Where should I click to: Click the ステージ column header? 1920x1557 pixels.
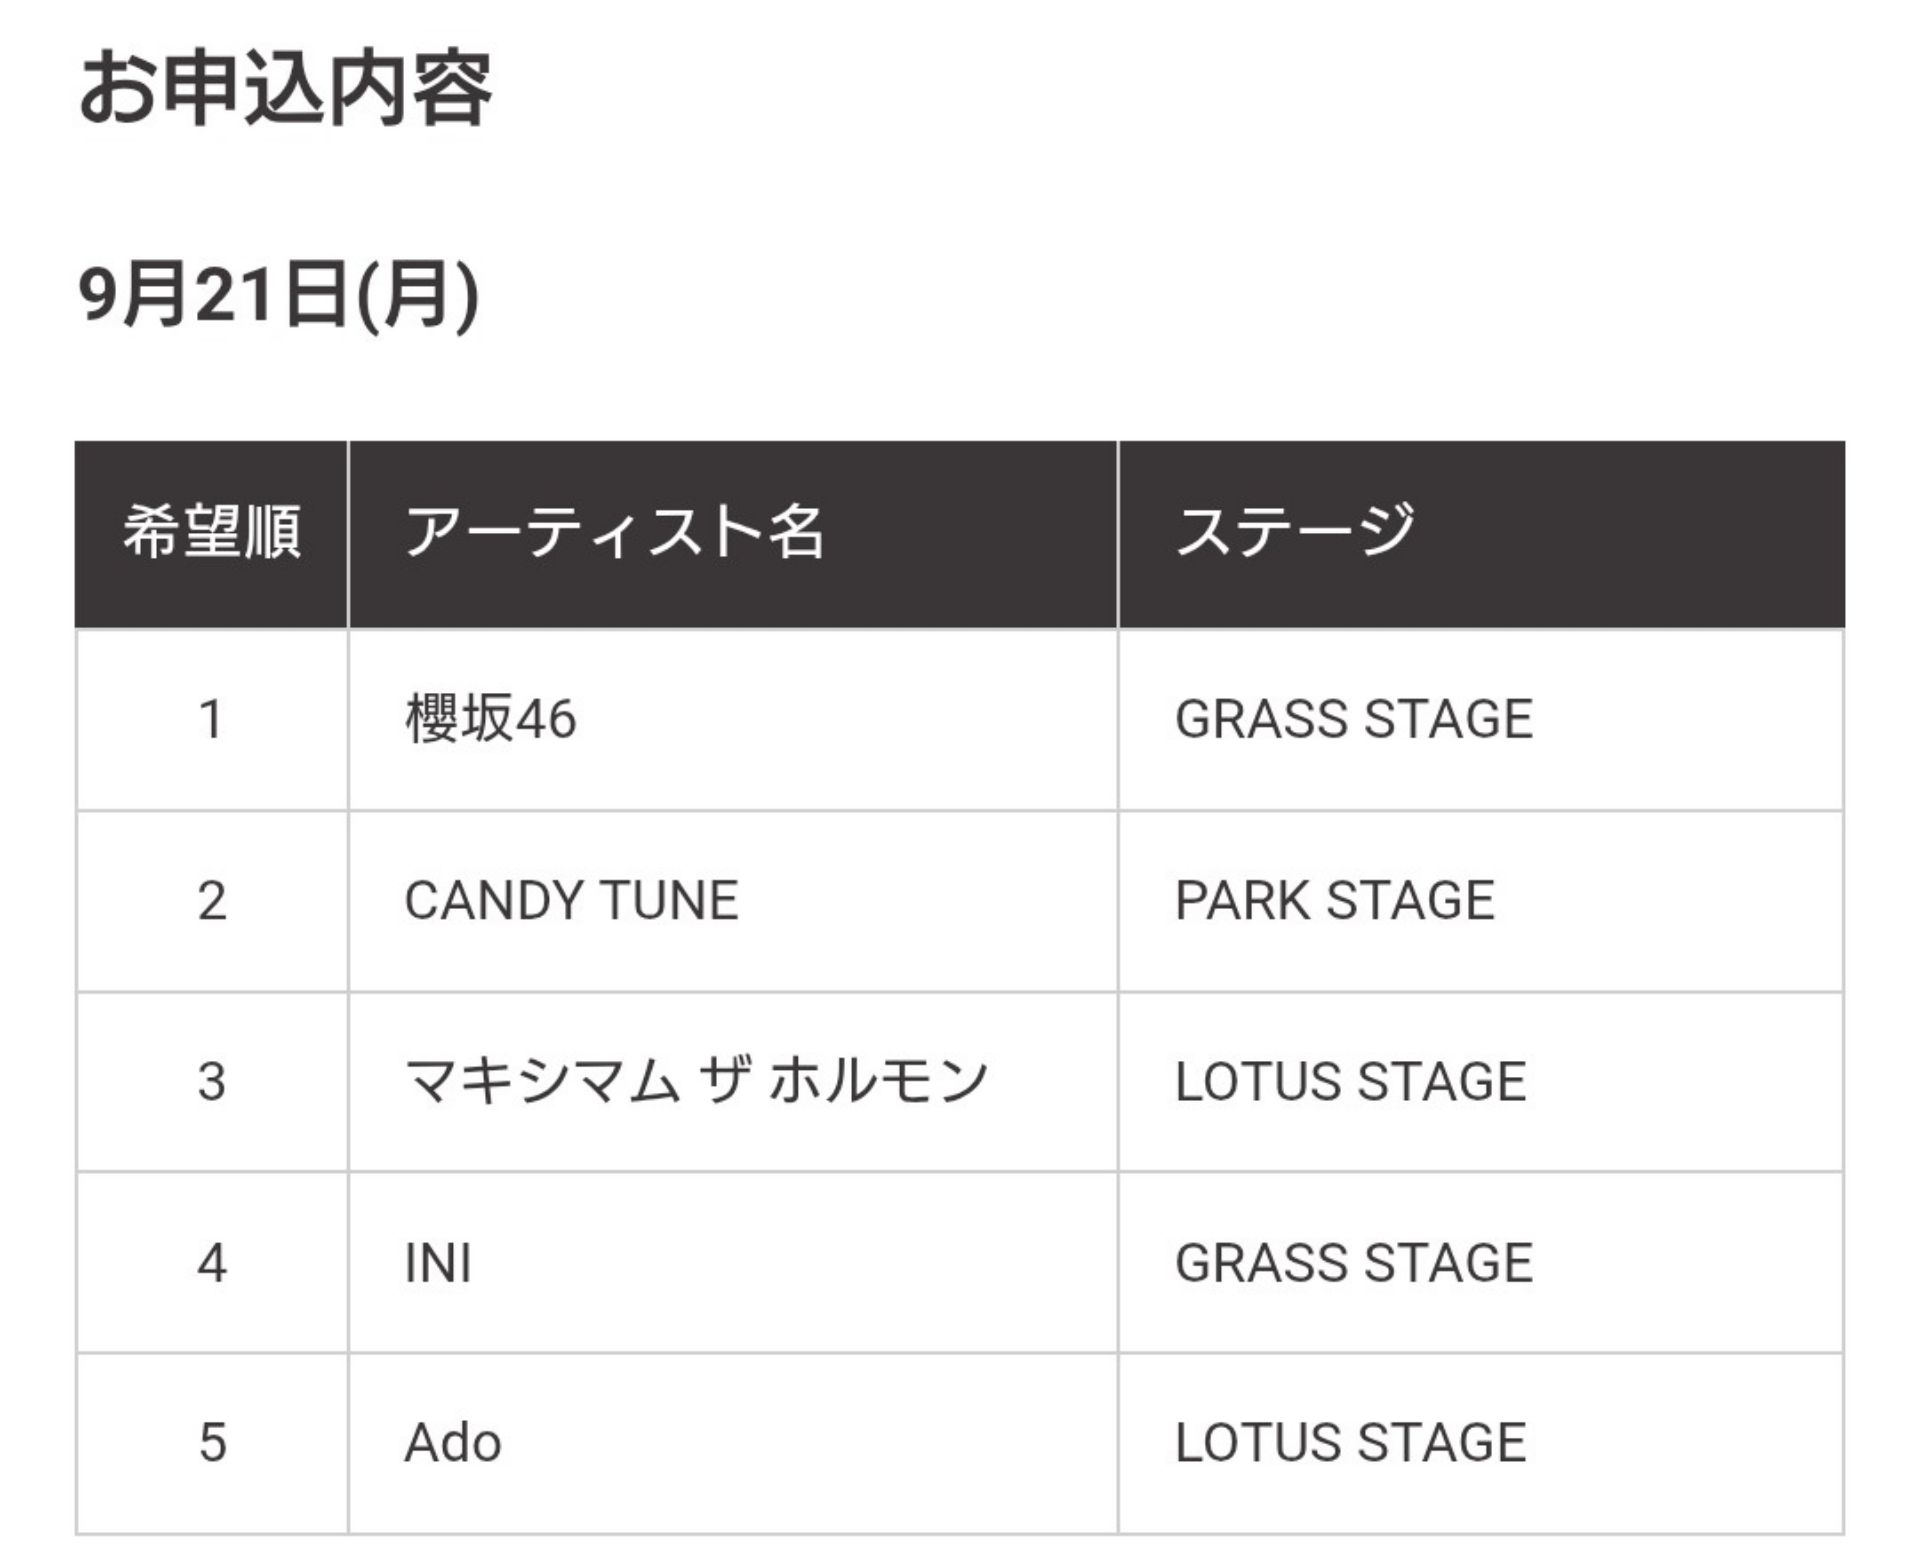(x=1482, y=534)
